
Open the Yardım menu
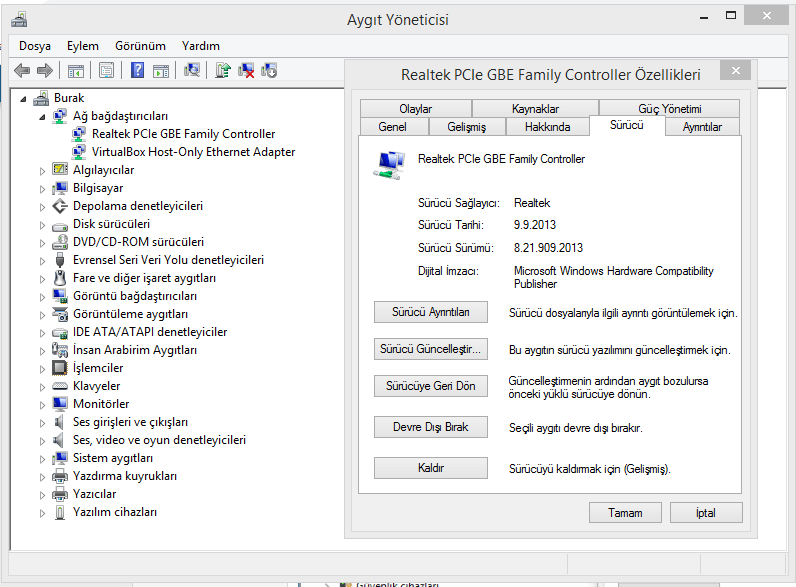(x=201, y=46)
